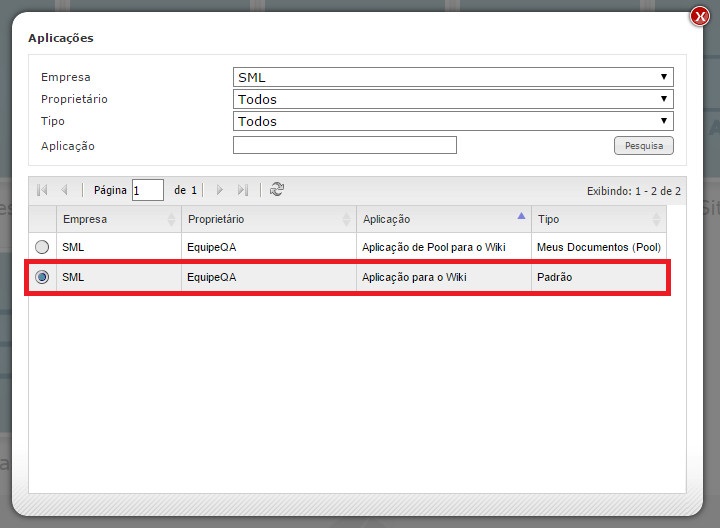The image size is (720, 528).
Task: Click the Aplicação text input field
Action: [x=344, y=146]
